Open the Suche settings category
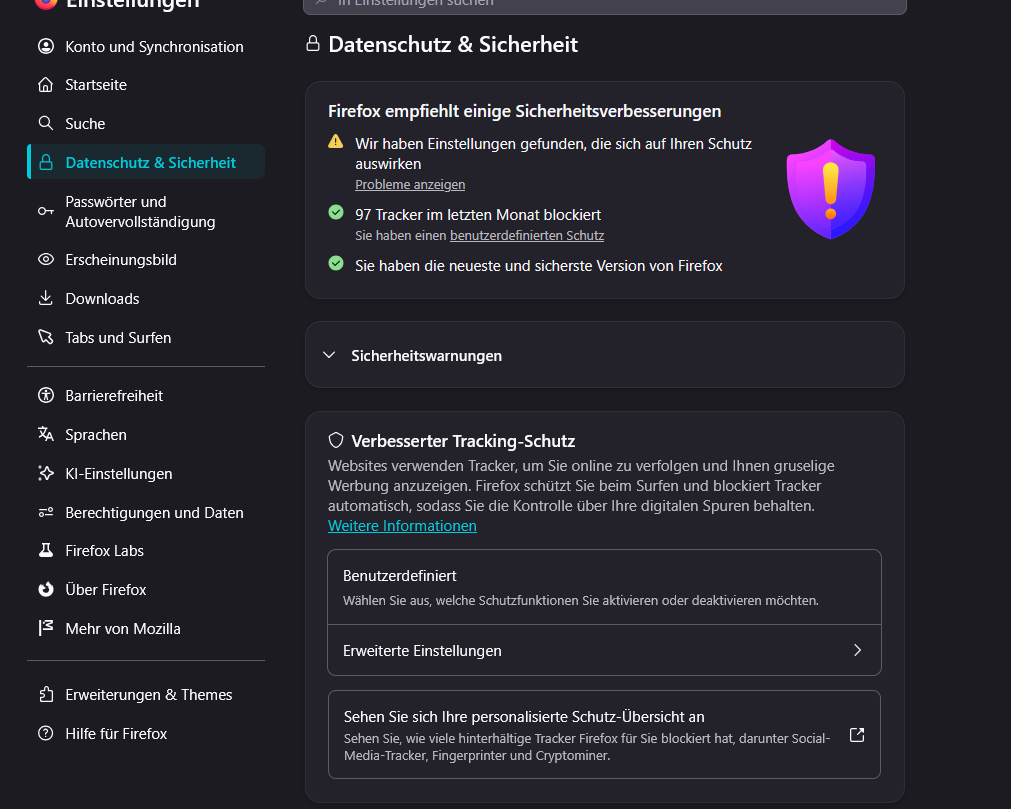This screenshot has width=1011, height=809. 146,123
